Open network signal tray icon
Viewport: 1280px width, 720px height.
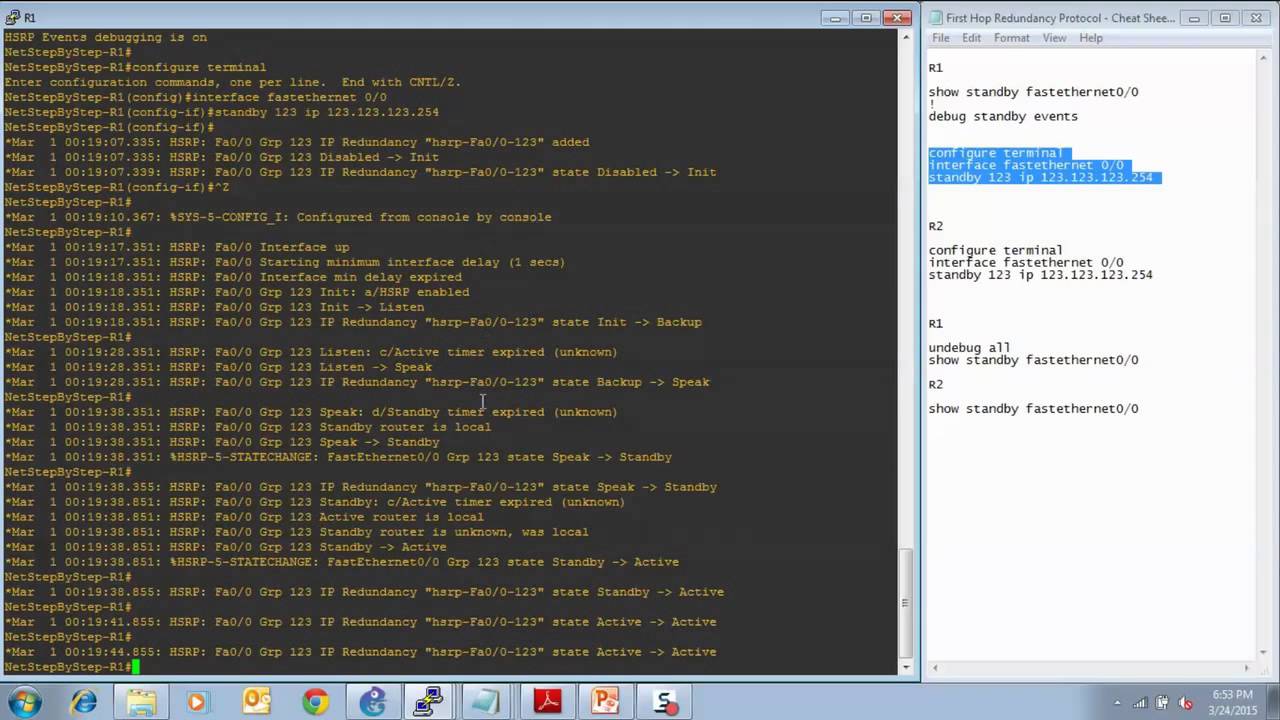tap(1141, 702)
